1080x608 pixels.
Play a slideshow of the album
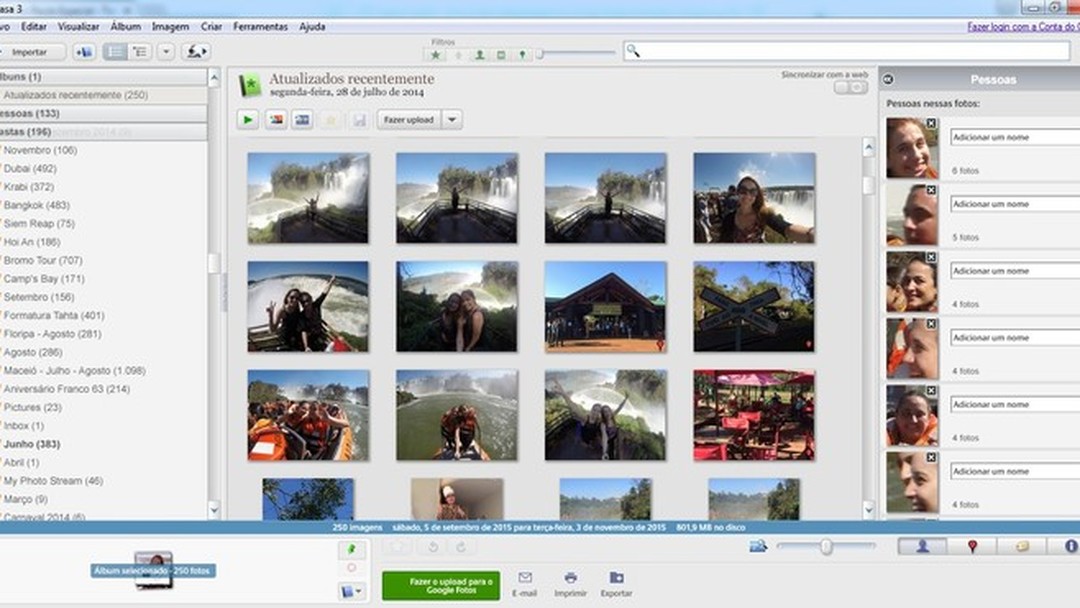247,120
